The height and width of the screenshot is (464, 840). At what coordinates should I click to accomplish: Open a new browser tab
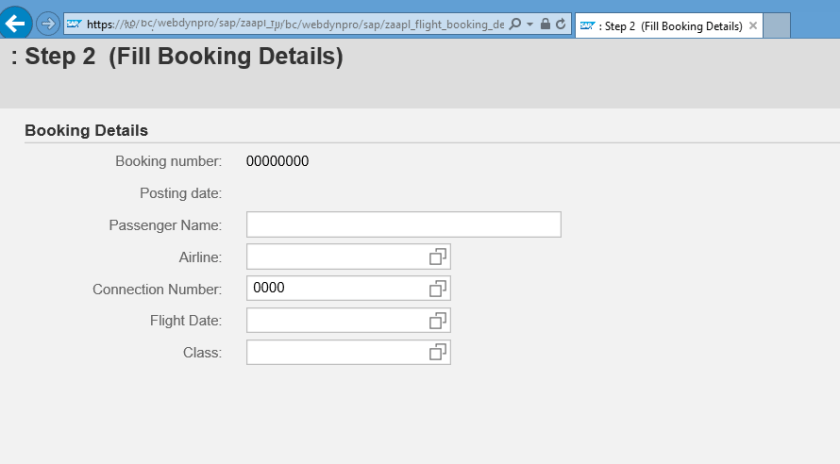tap(777, 26)
